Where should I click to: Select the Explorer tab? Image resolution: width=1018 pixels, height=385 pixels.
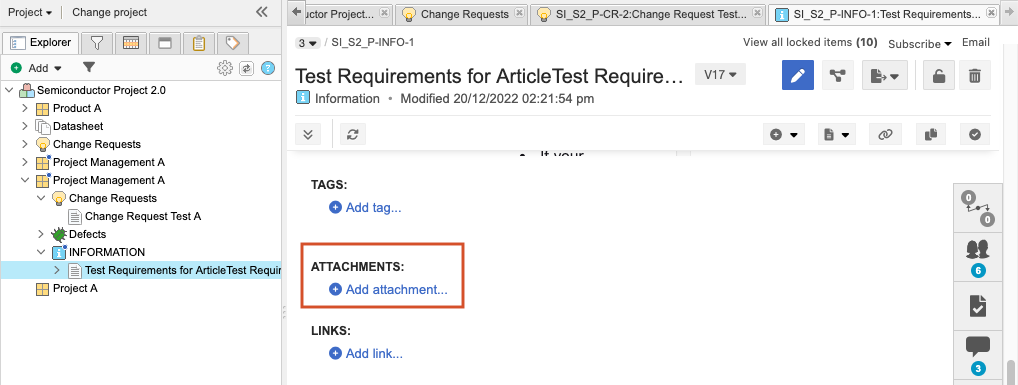click(x=42, y=43)
